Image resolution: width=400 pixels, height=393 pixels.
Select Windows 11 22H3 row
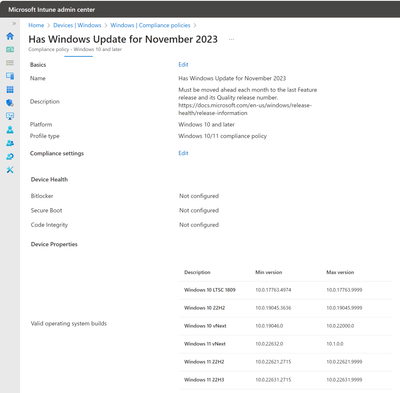coord(286,380)
